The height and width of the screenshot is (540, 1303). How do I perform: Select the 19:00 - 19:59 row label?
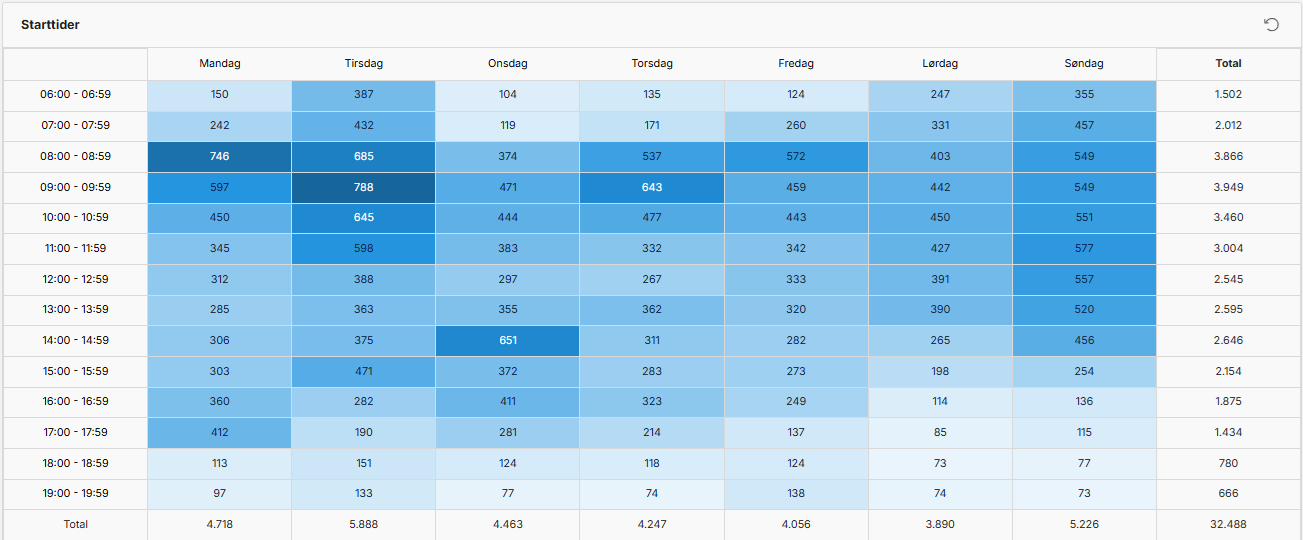[75, 493]
